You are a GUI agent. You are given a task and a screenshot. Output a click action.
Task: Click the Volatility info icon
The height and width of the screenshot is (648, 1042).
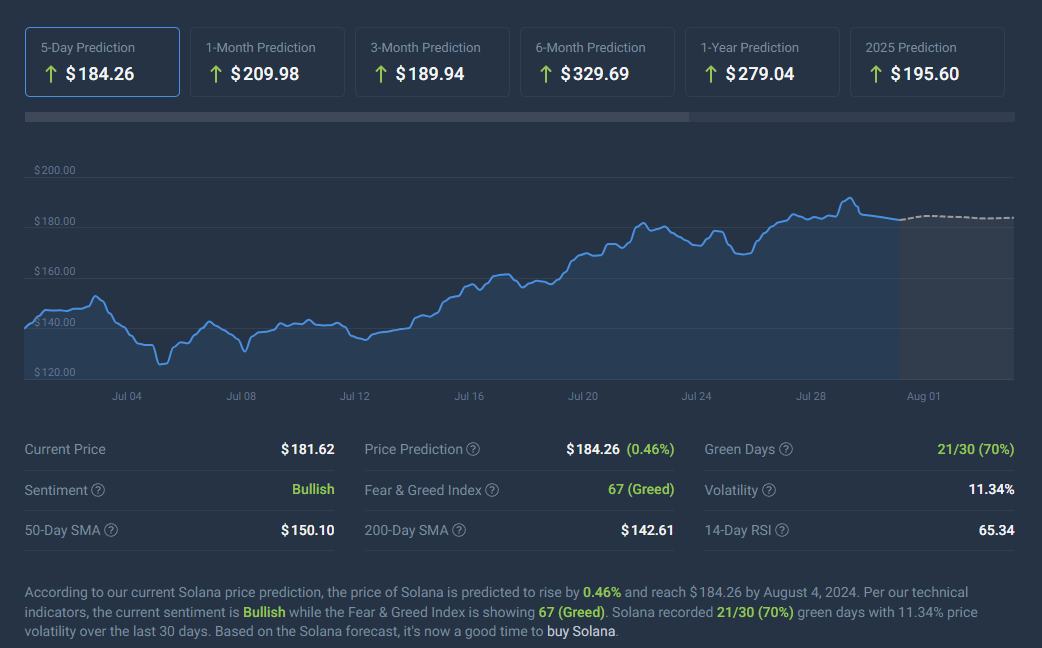[769, 490]
